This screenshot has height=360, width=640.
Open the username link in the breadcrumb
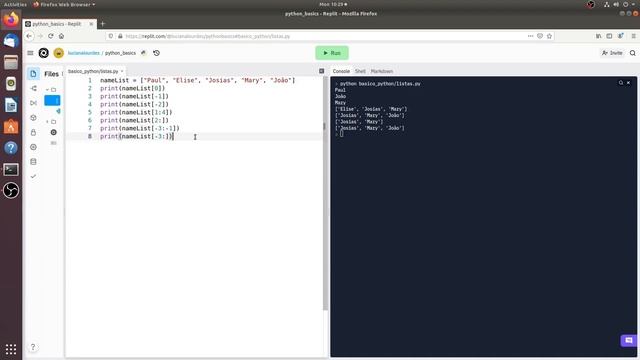[84, 53]
